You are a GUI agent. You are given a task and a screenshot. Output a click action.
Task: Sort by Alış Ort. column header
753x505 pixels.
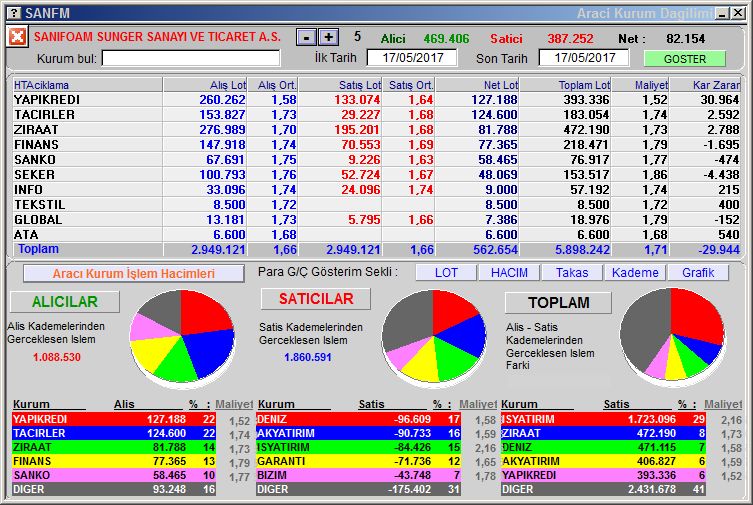pyautogui.click(x=273, y=85)
